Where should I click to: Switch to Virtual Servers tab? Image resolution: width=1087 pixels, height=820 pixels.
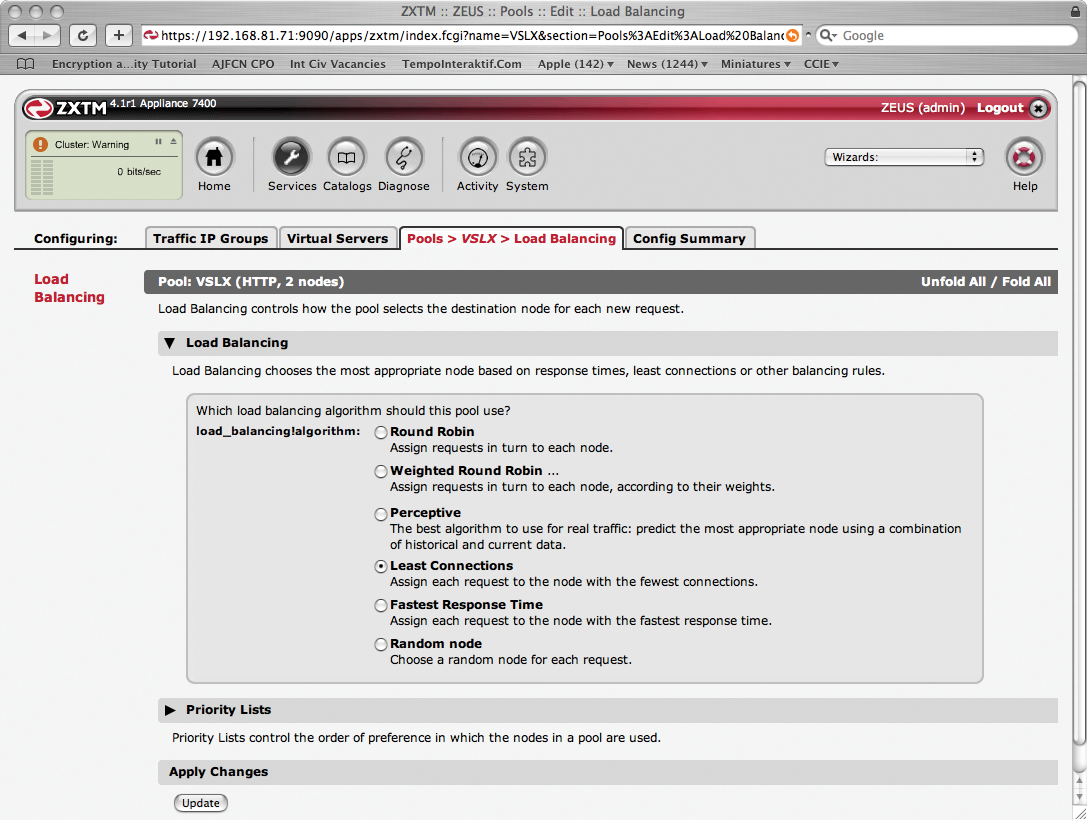click(338, 238)
